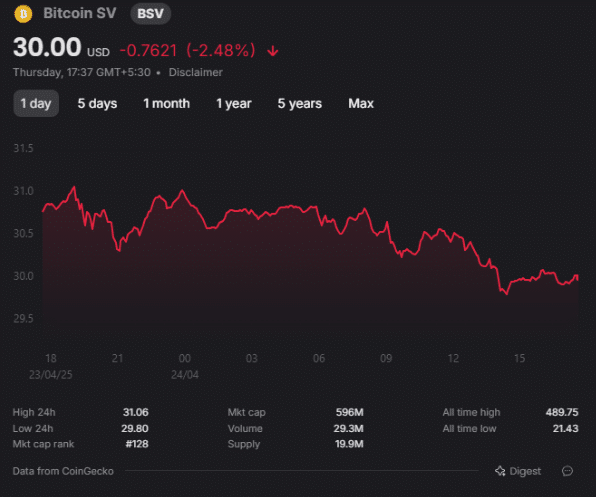
Task: Click the Data from CoinGecko text
Action: click(63, 471)
